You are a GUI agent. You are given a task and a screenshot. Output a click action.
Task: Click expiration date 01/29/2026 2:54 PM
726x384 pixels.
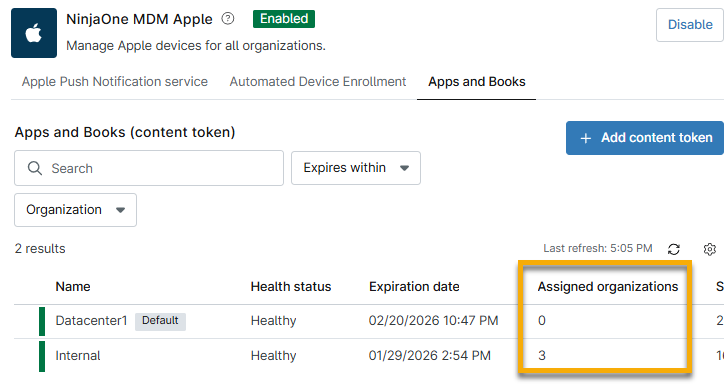pyautogui.click(x=429, y=356)
